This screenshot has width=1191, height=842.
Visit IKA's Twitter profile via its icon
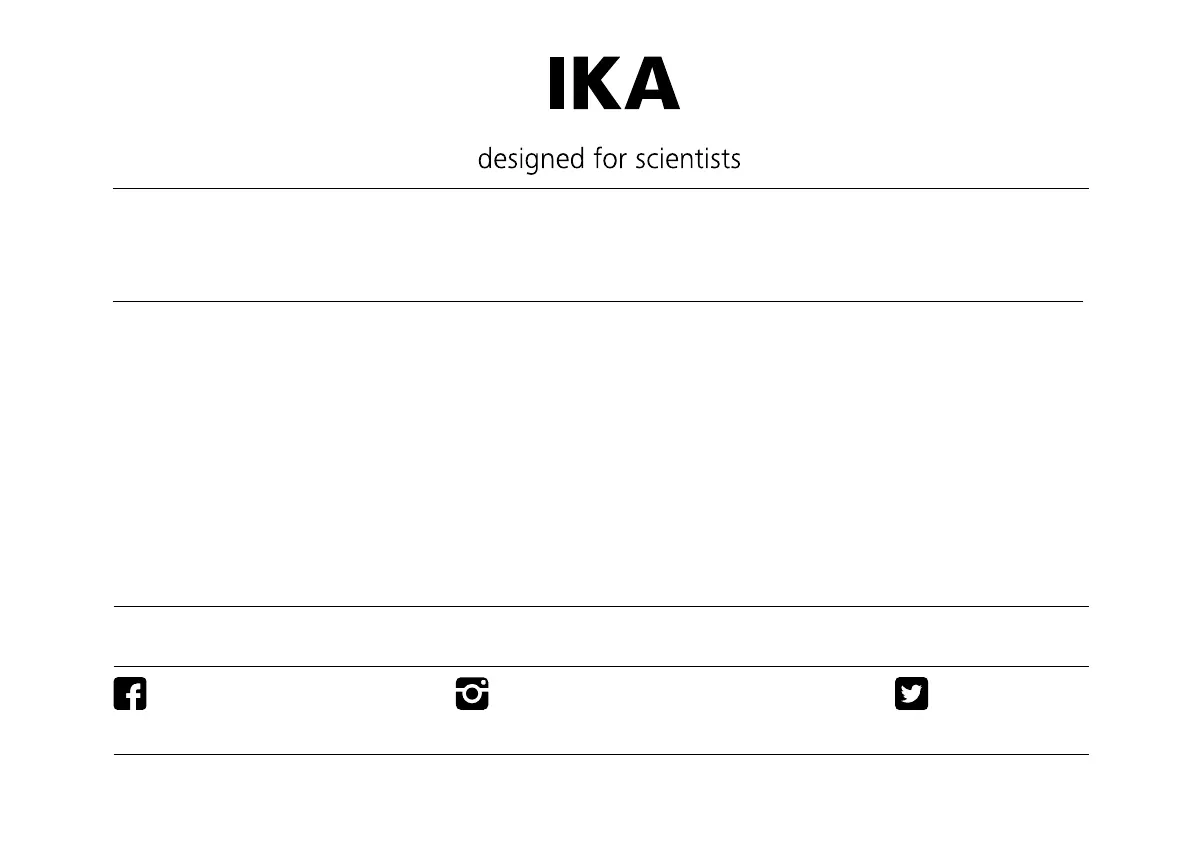[911, 693]
